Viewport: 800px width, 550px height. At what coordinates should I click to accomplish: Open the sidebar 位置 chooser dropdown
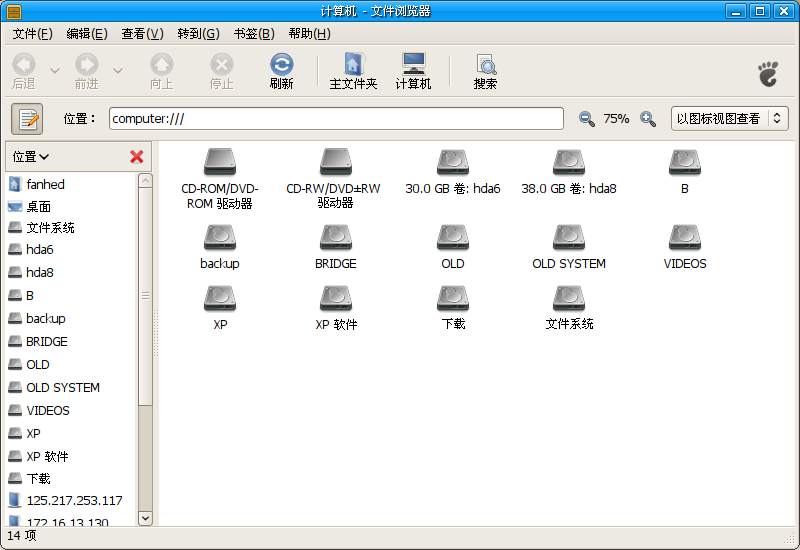(31, 157)
